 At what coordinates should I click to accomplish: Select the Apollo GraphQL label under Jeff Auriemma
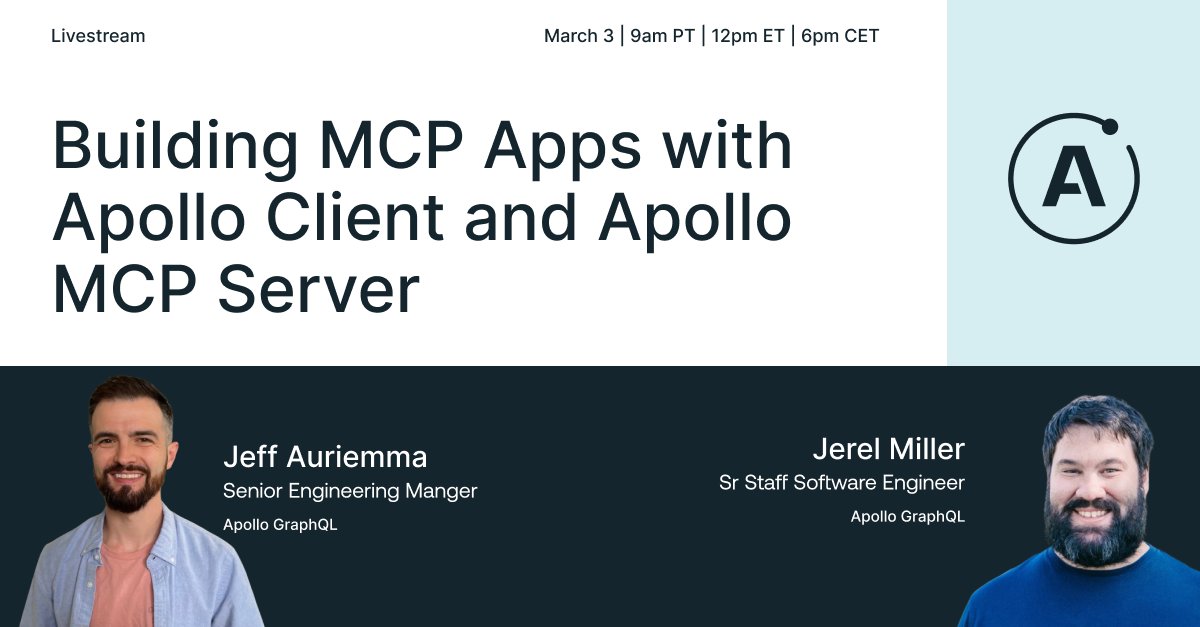(x=281, y=523)
